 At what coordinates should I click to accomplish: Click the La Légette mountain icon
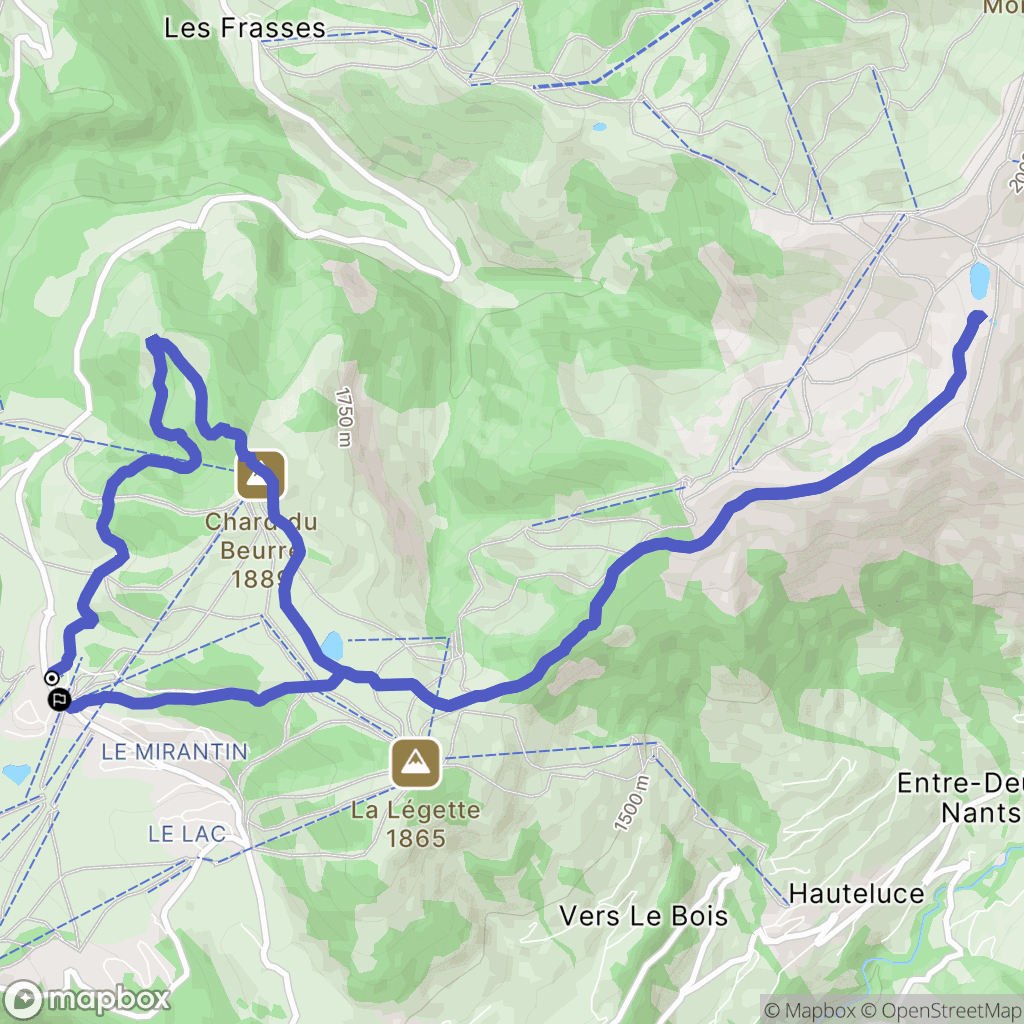tap(415, 763)
